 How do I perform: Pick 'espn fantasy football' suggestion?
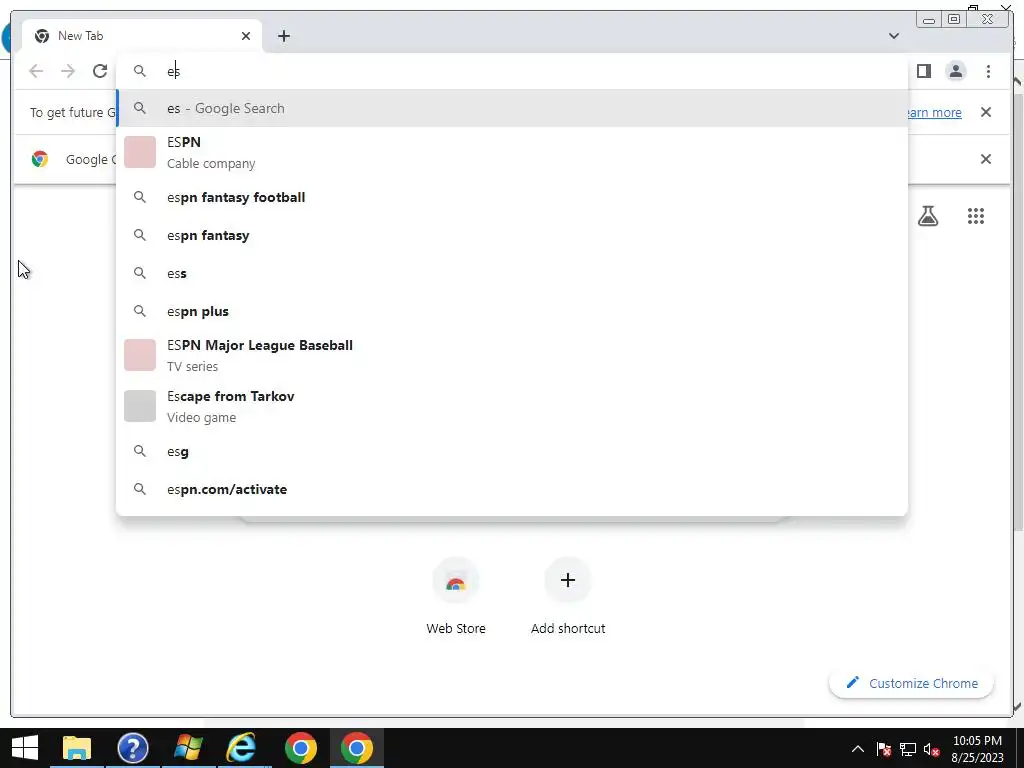512,197
